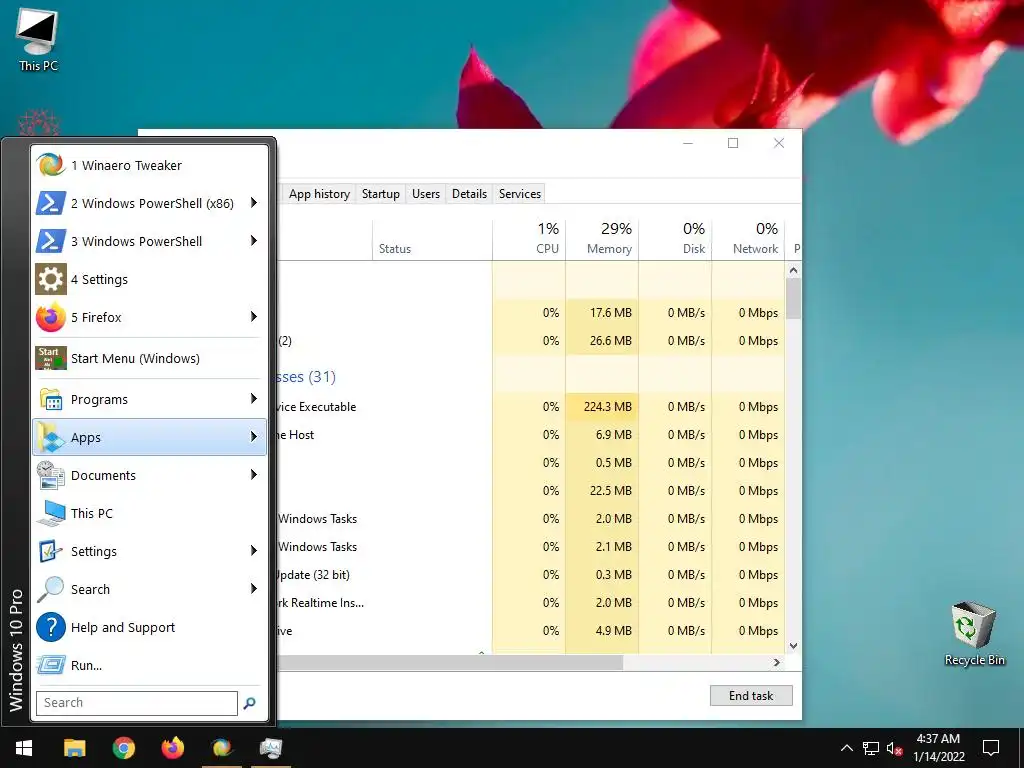Focus the start menu Search box
The image size is (1024, 768).
point(136,703)
